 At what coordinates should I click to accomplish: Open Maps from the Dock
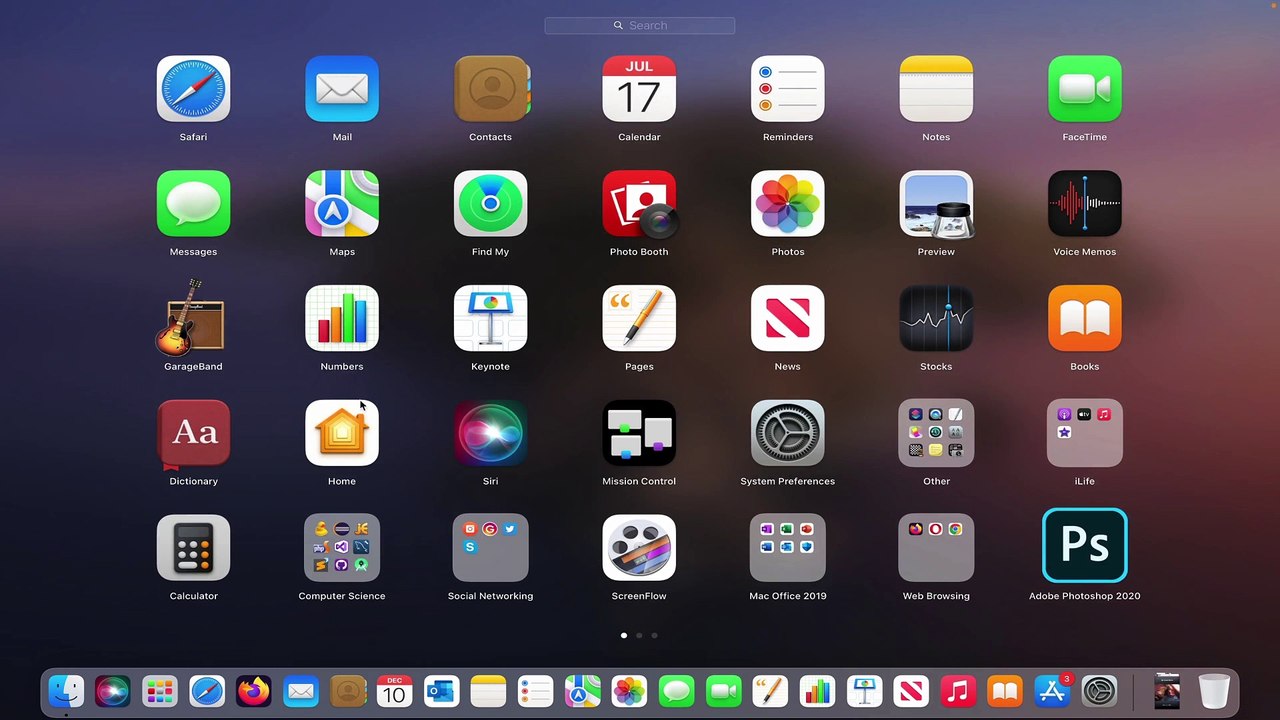point(582,691)
